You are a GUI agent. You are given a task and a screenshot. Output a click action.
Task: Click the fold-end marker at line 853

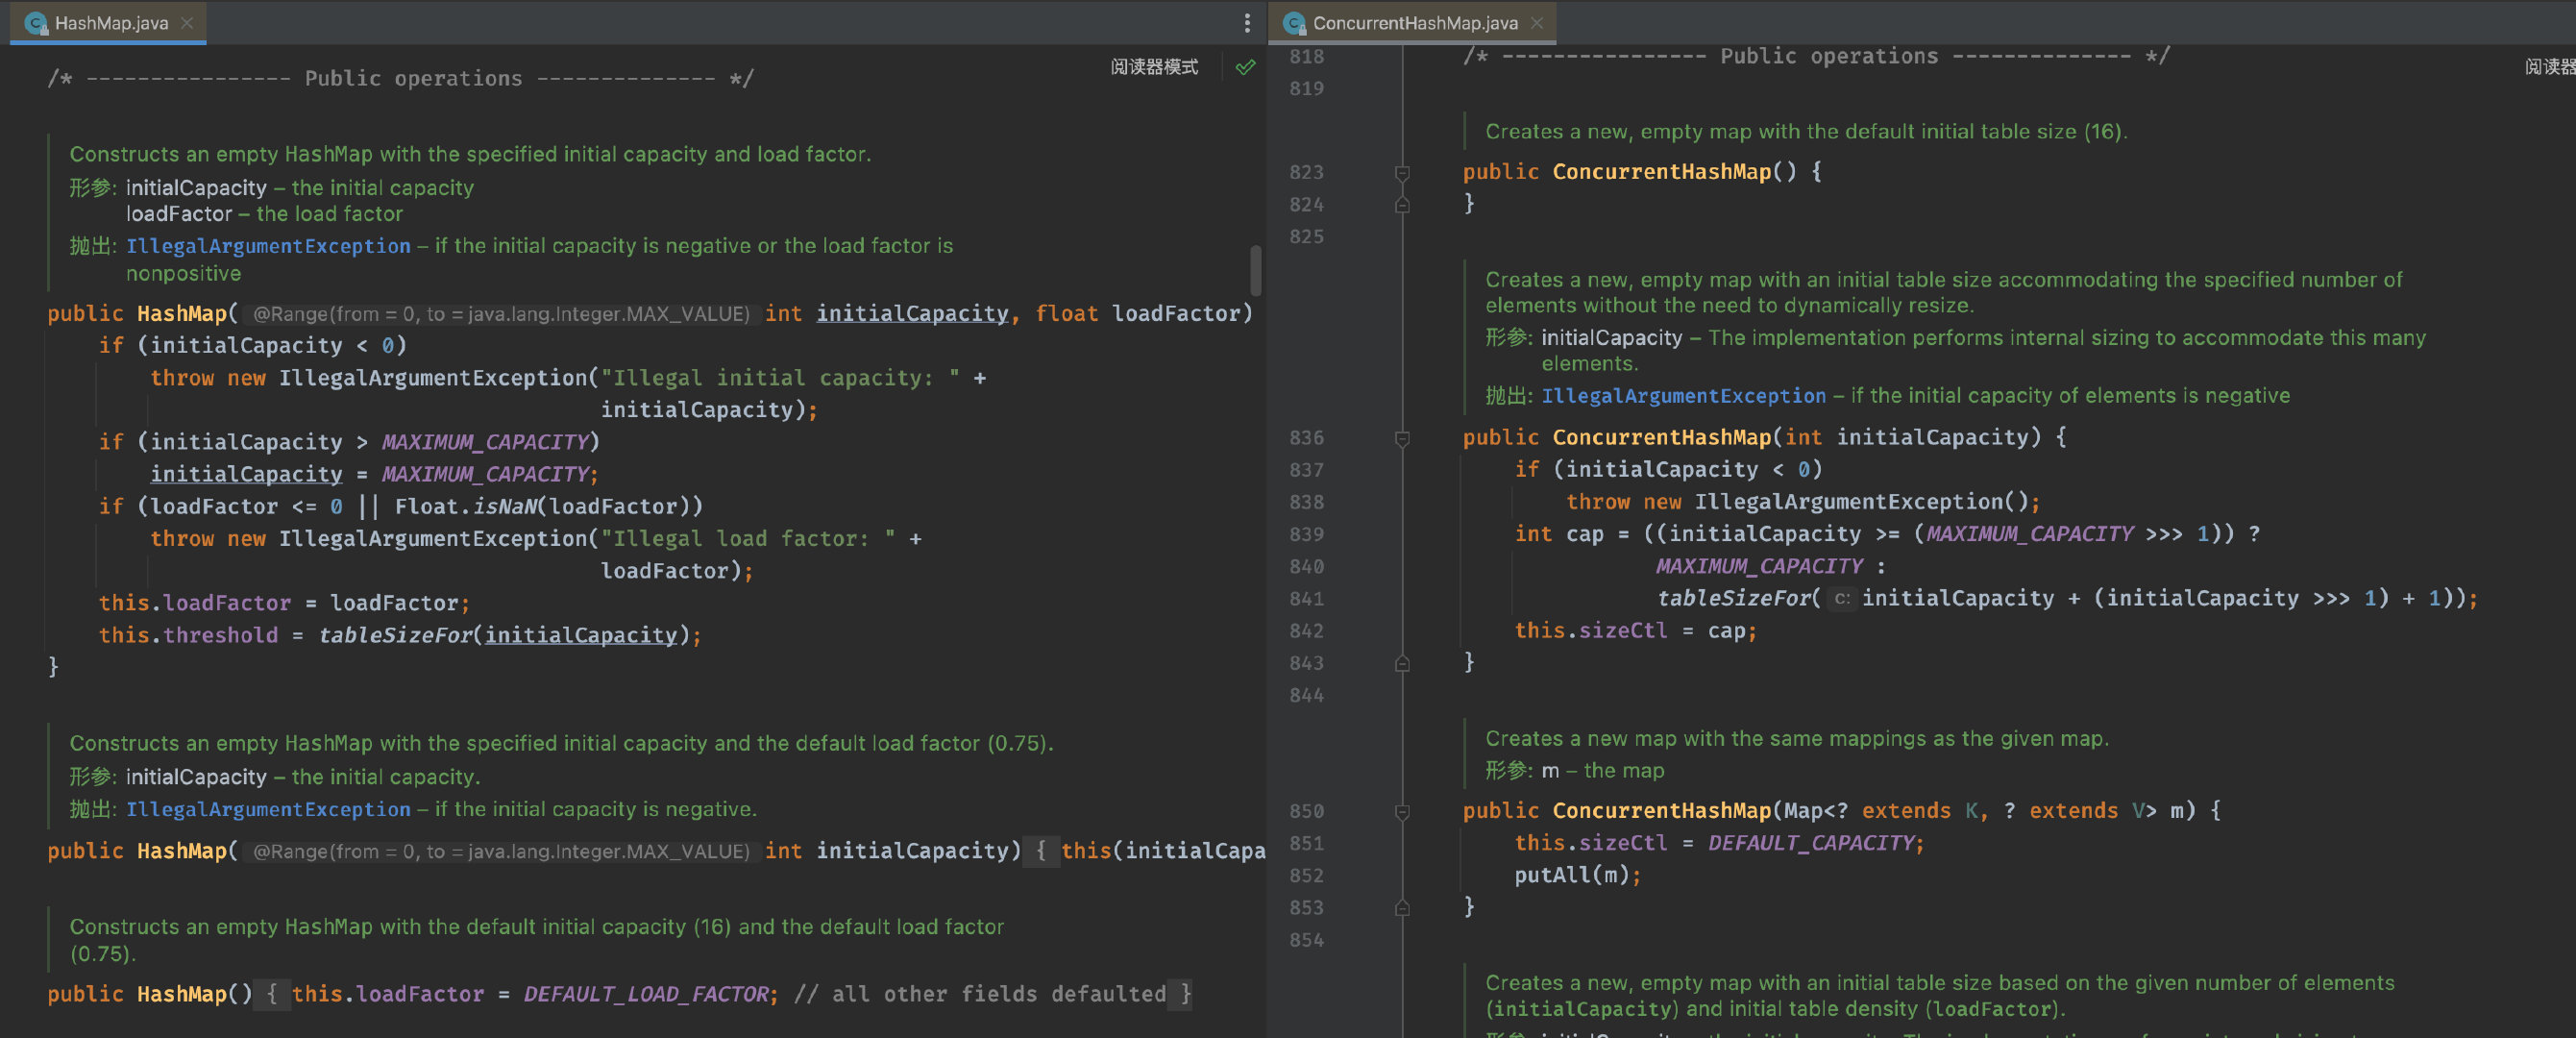(x=1402, y=907)
